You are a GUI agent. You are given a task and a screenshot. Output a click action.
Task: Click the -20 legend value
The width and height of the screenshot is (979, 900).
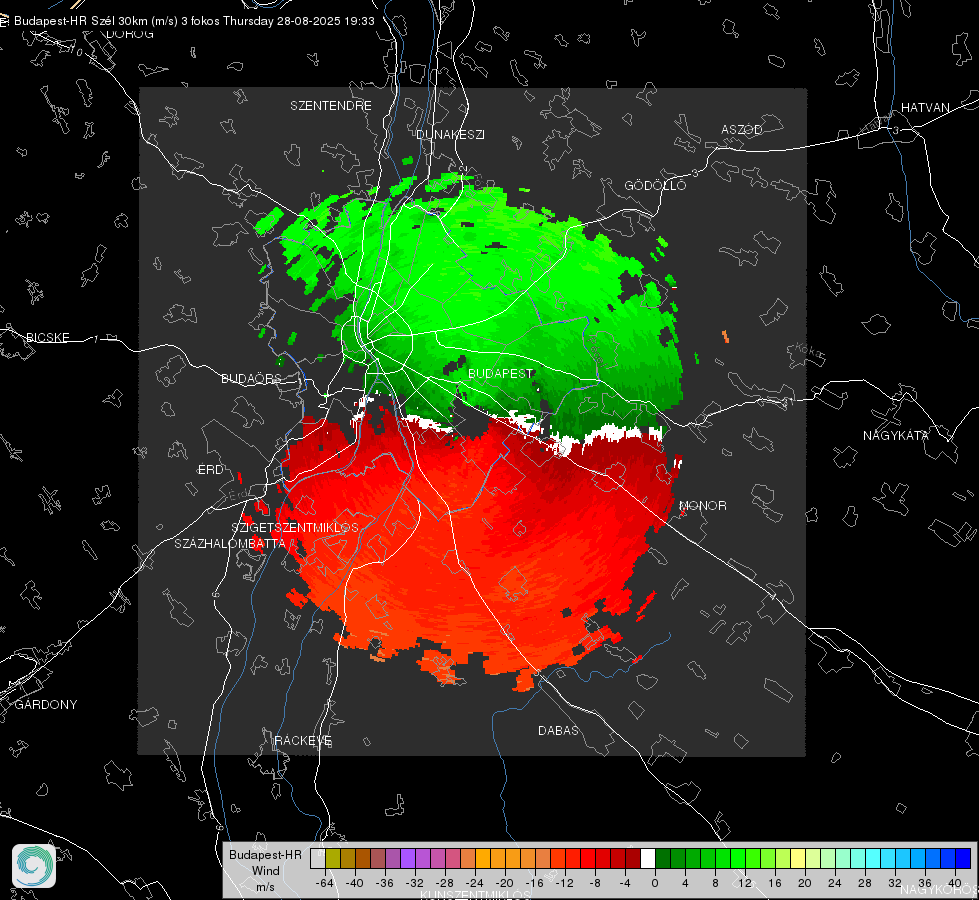coord(504,883)
